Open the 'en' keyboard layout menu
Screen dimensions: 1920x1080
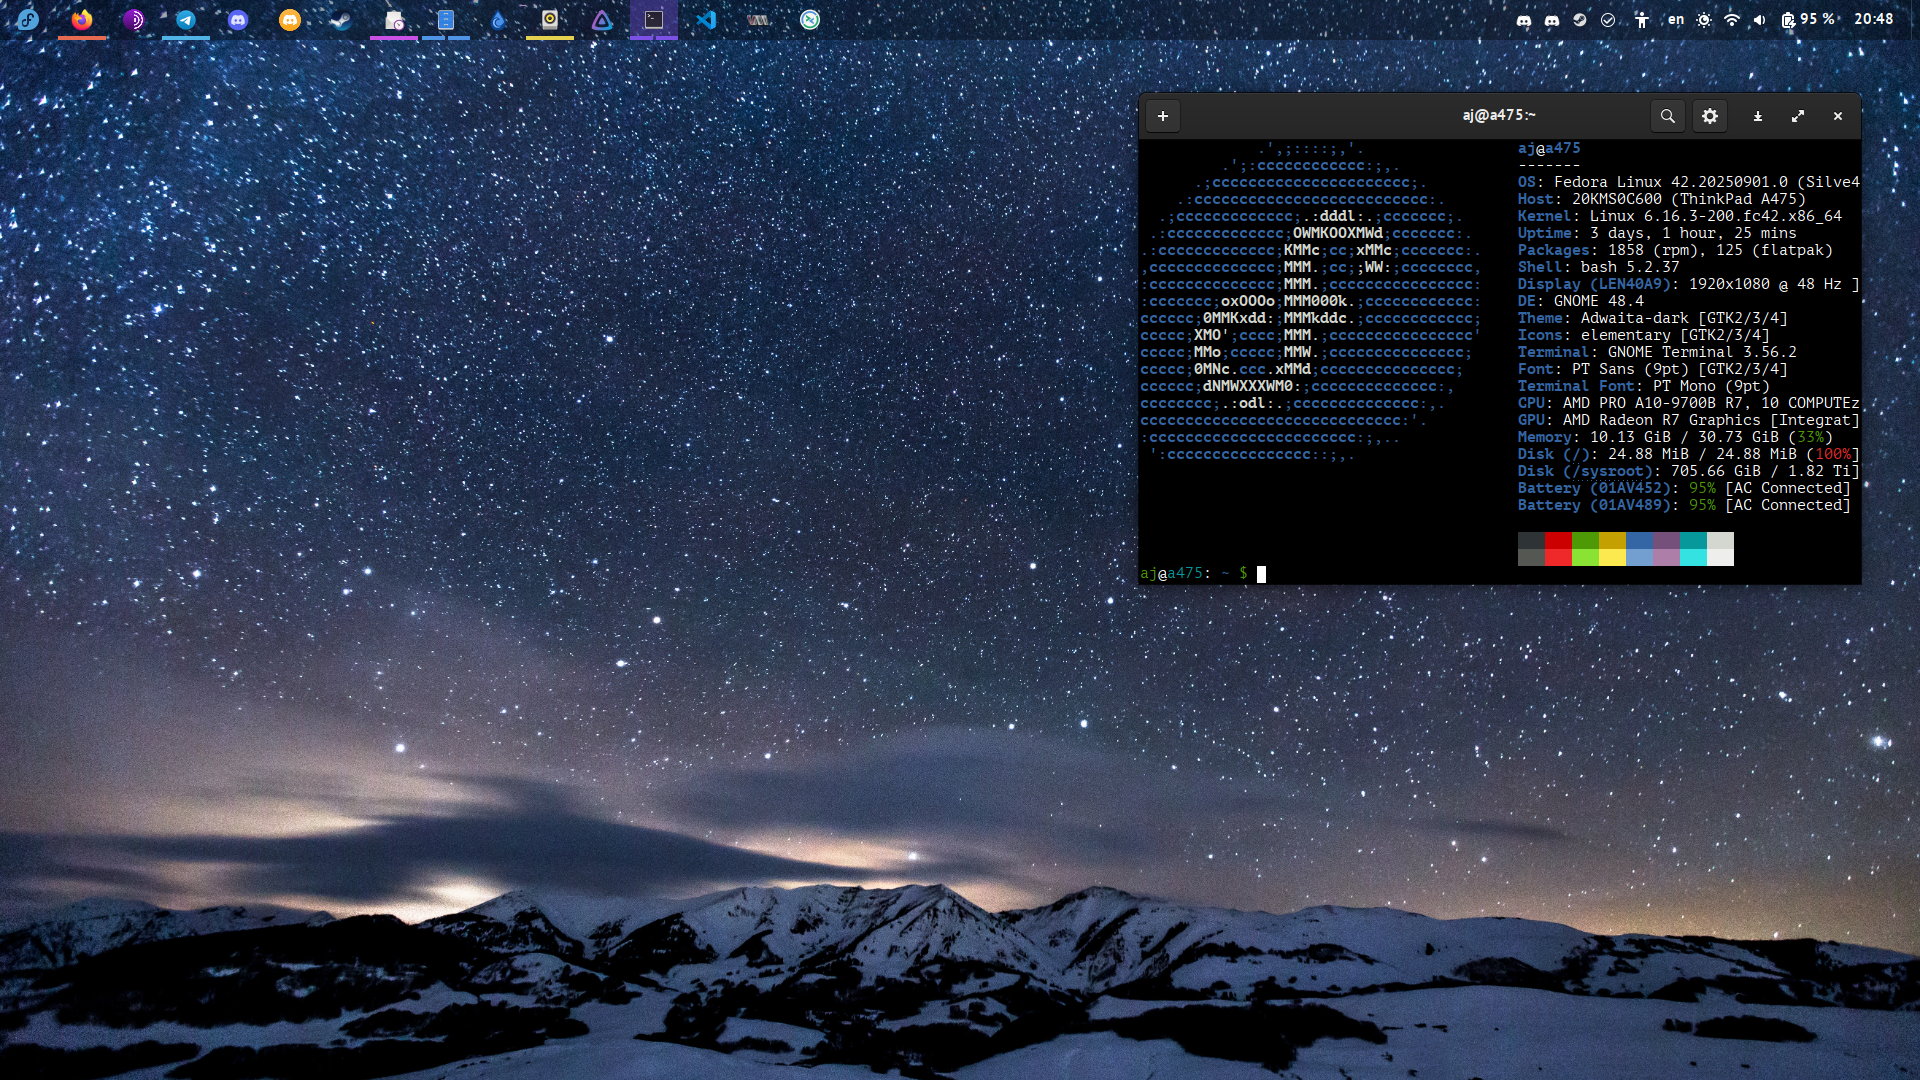point(1675,19)
